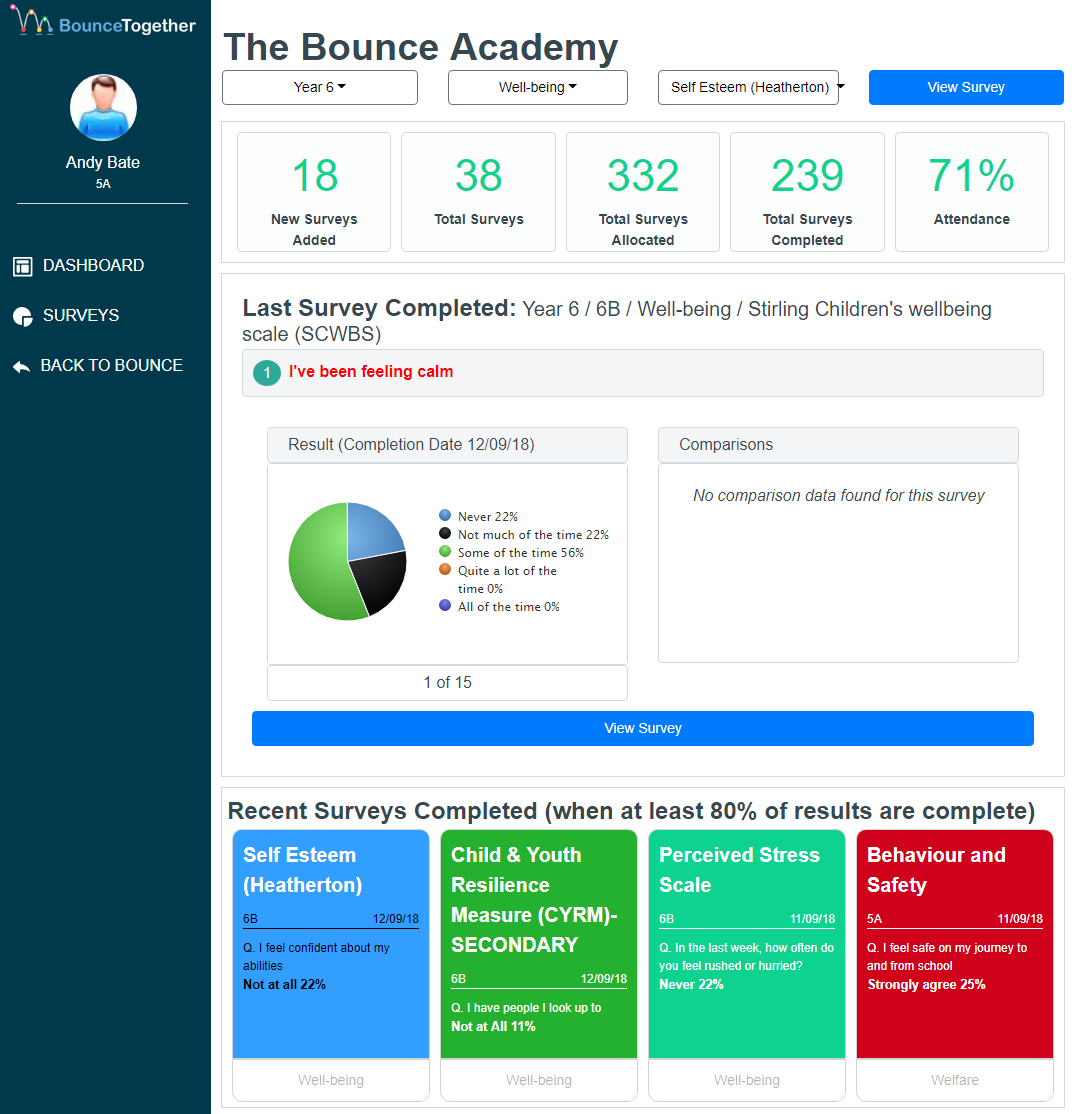1075x1114 pixels.
Task: Click the 332 Total Surveys Allocated tile
Action: coord(643,192)
